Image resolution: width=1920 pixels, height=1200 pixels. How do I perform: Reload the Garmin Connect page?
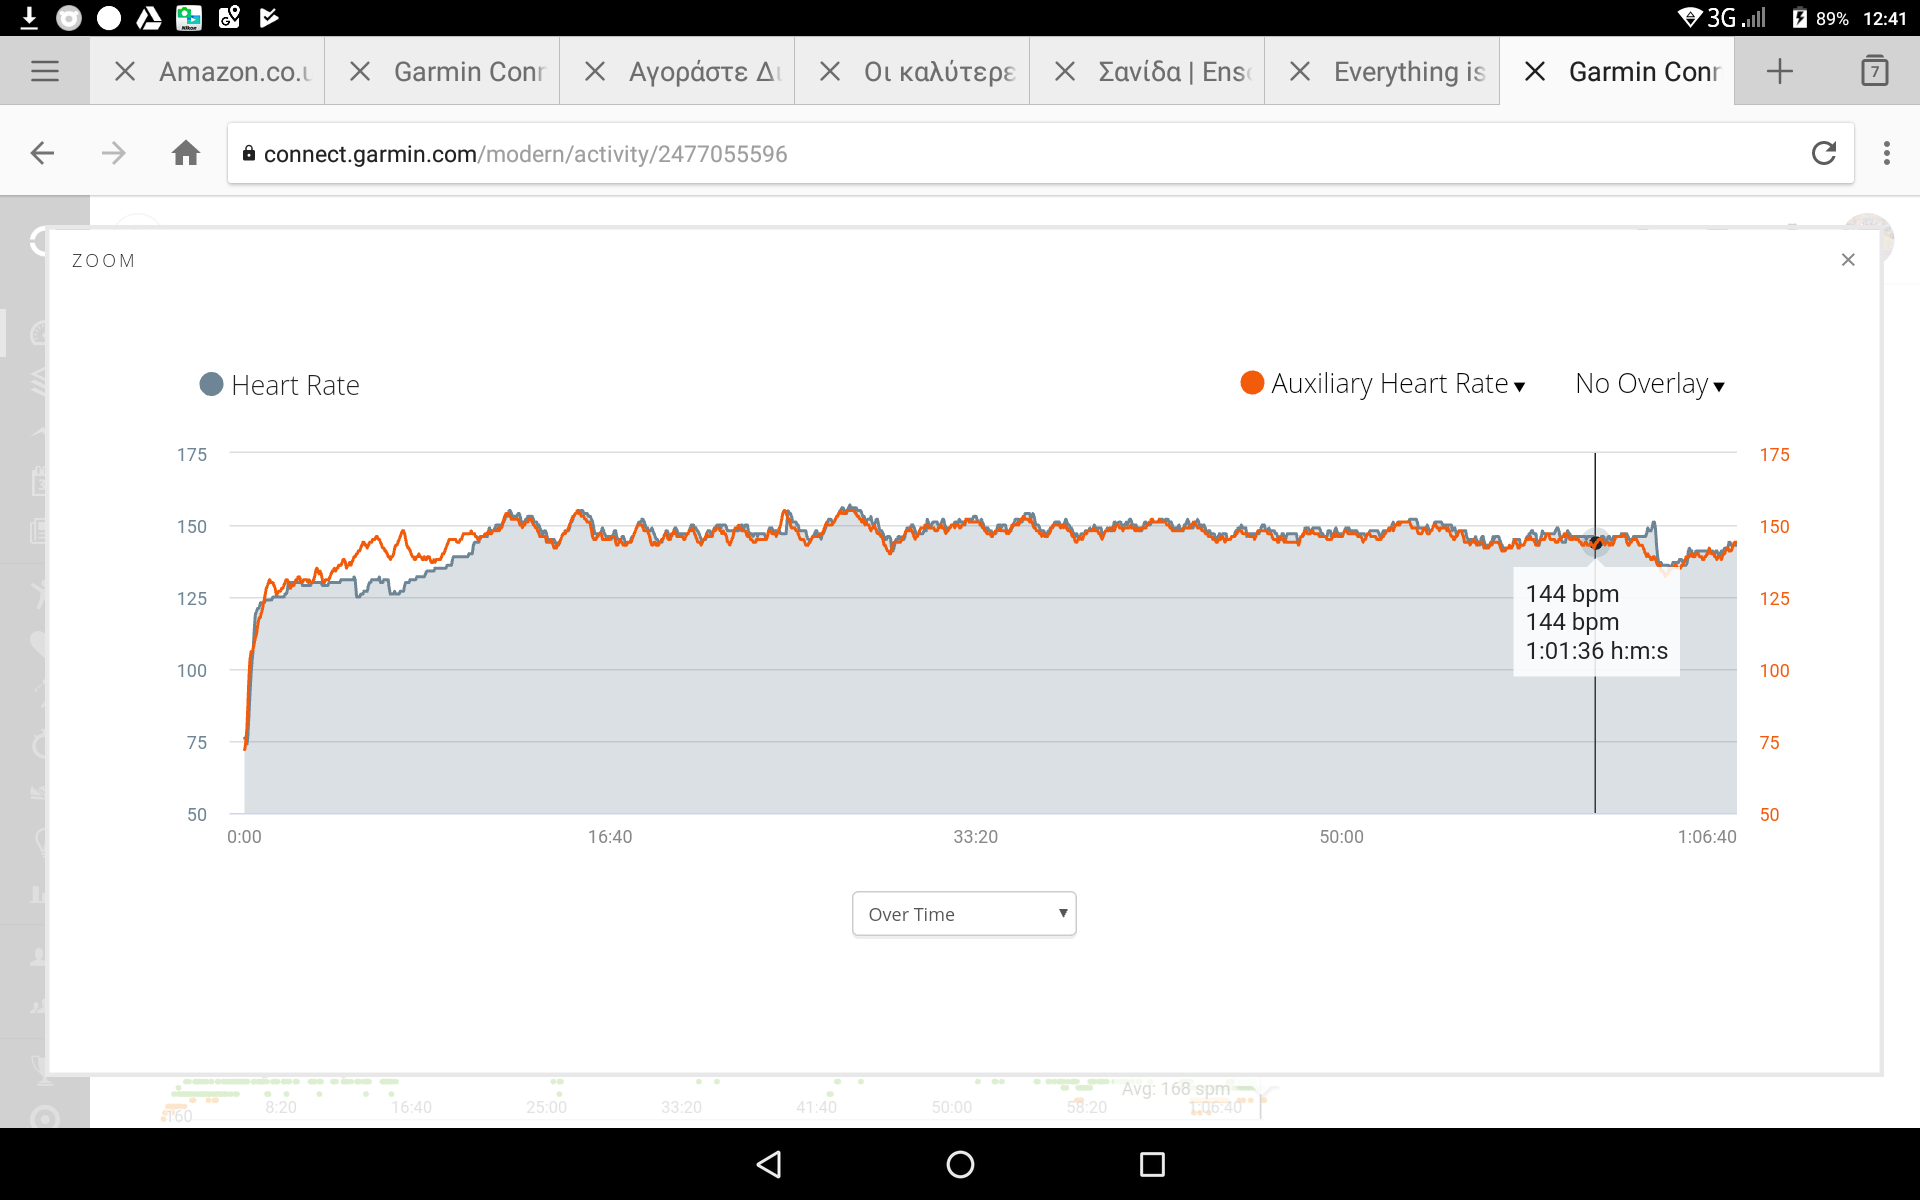(1824, 153)
